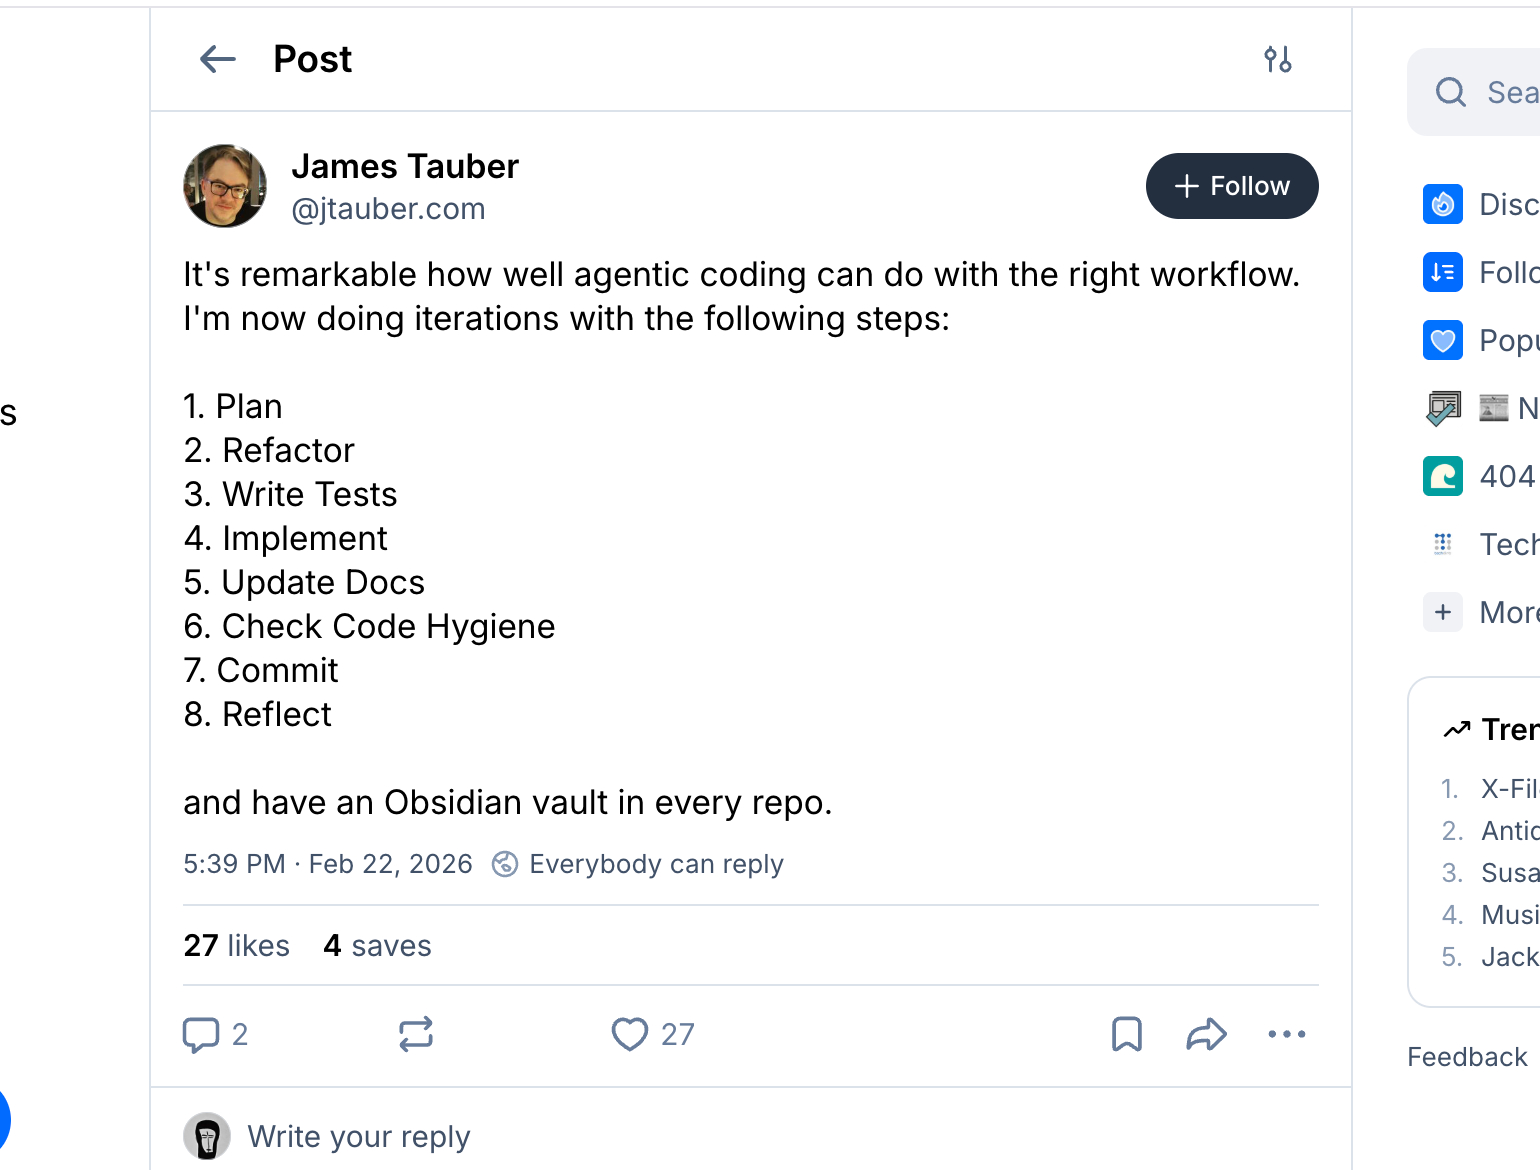Expand More feeds plus button

[x=1443, y=612]
